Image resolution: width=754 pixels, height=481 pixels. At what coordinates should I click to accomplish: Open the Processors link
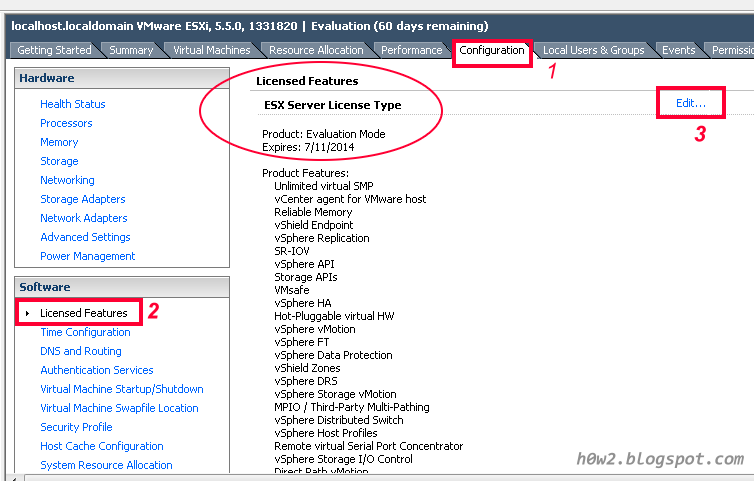66,123
